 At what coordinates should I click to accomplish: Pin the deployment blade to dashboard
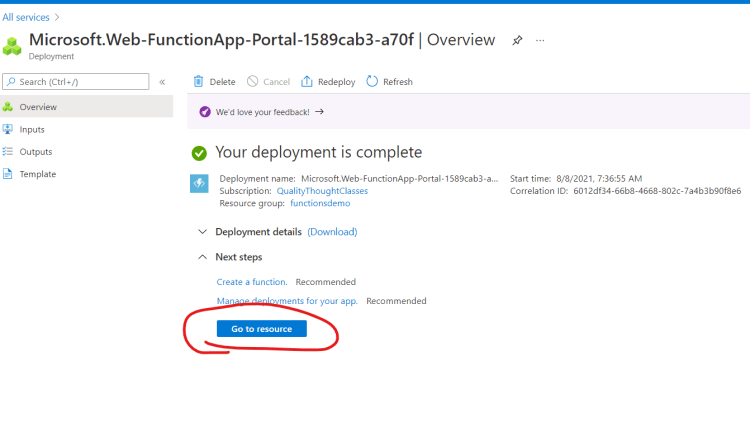click(517, 40)
